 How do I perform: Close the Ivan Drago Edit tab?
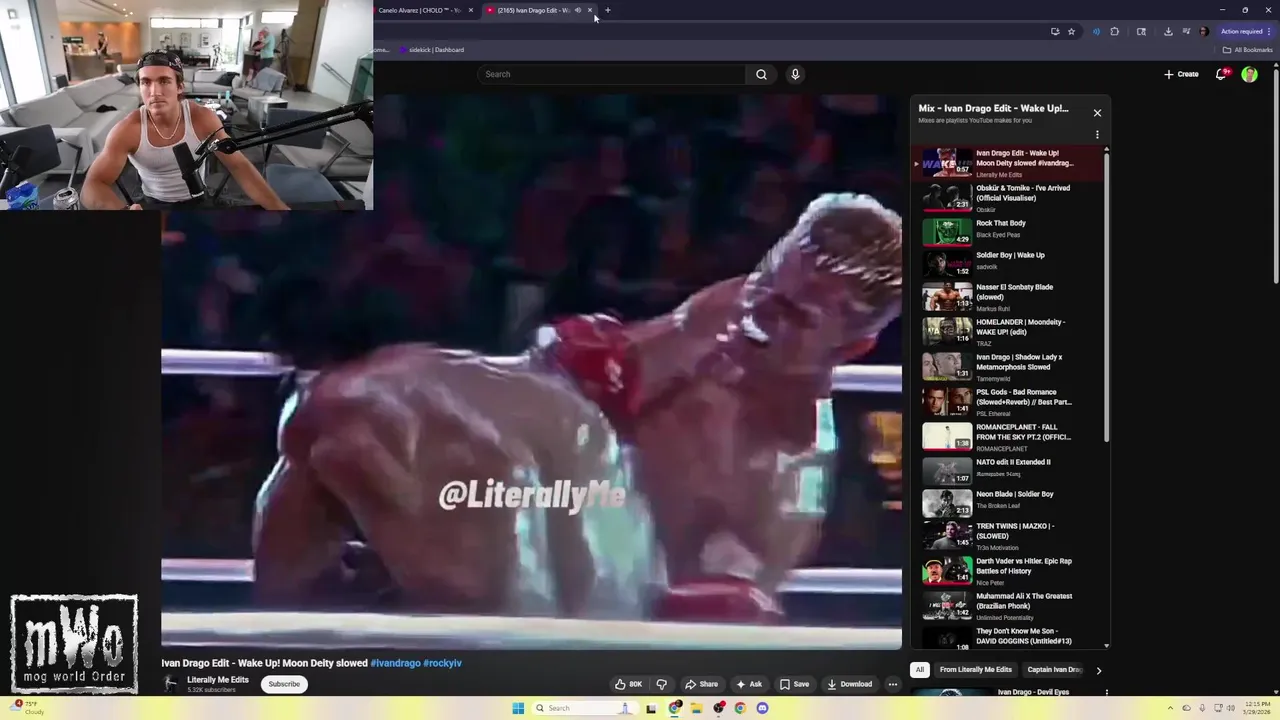tap(590, 10)
